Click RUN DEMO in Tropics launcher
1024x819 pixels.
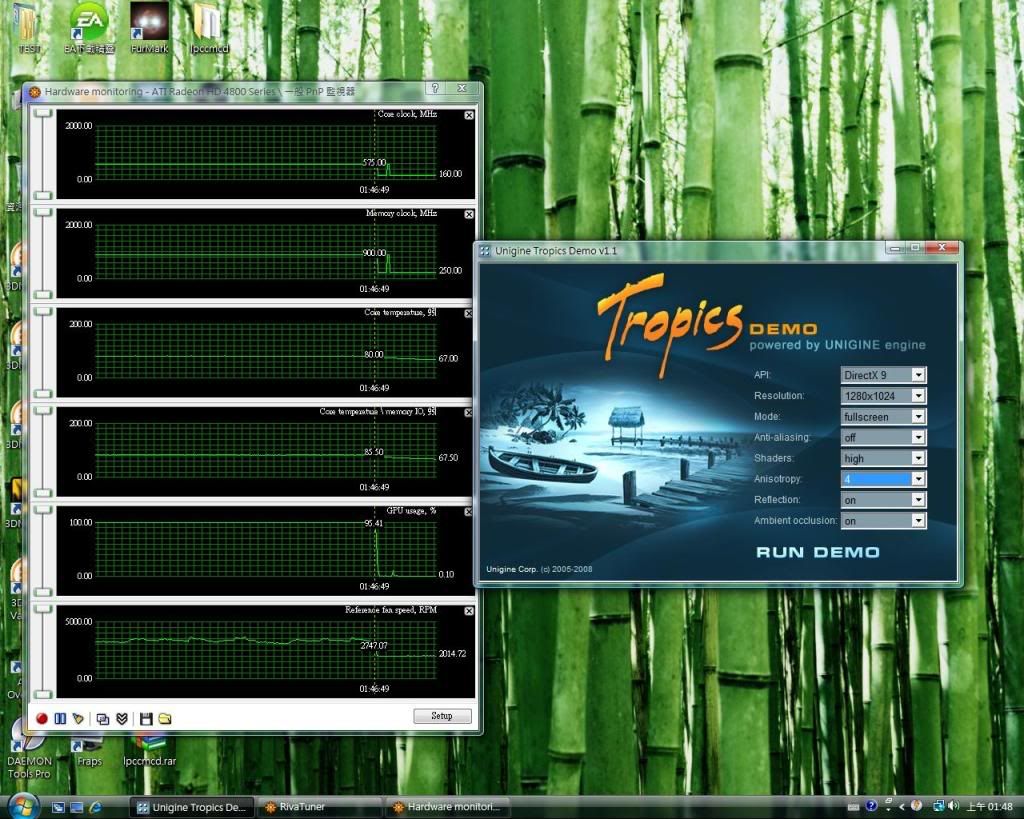(x=818, y=553)
